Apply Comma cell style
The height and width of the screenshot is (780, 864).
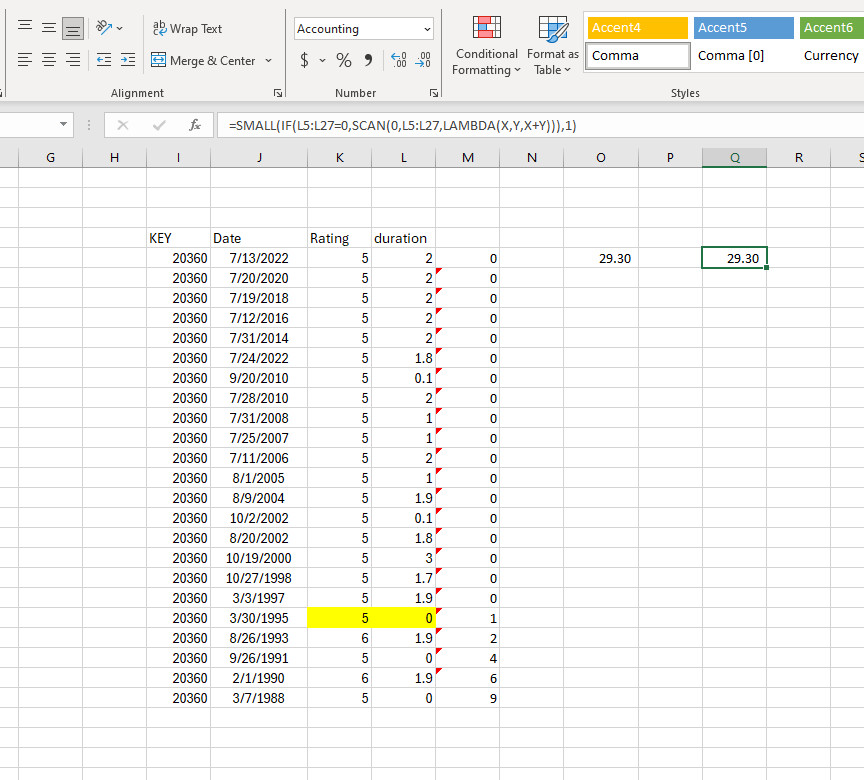638,56
